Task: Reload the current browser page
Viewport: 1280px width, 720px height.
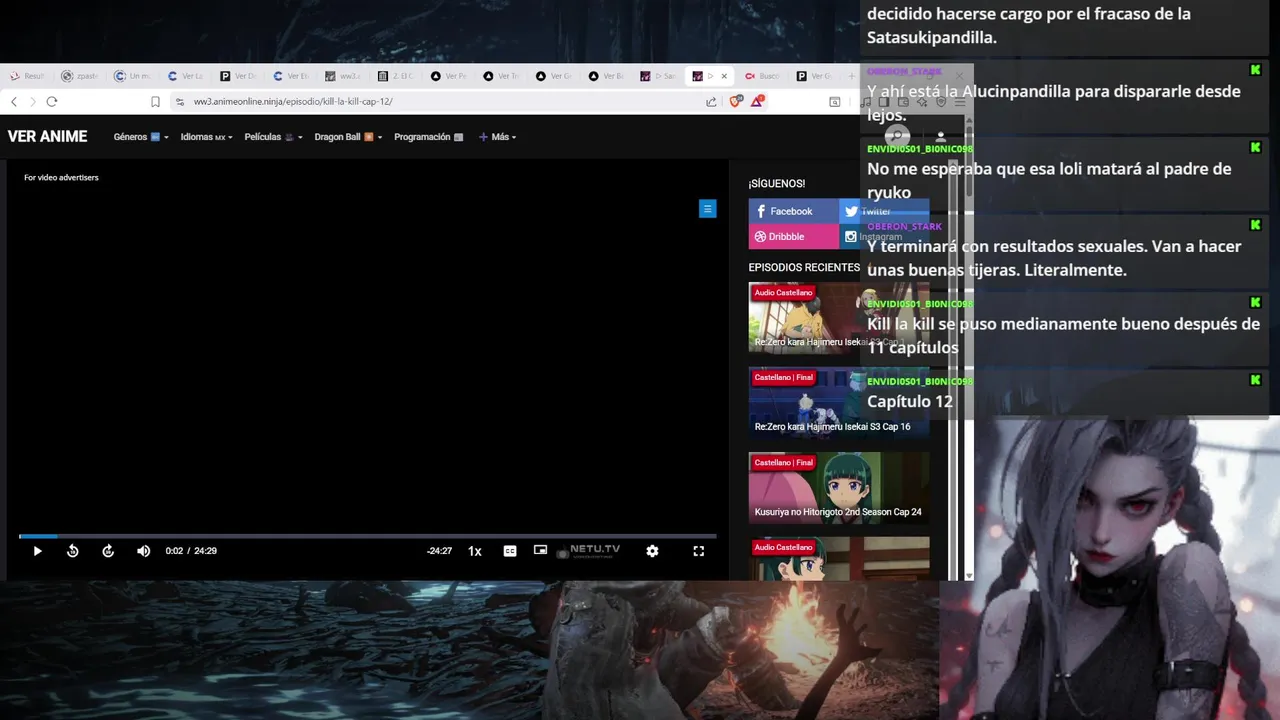Action: [52, 101]
